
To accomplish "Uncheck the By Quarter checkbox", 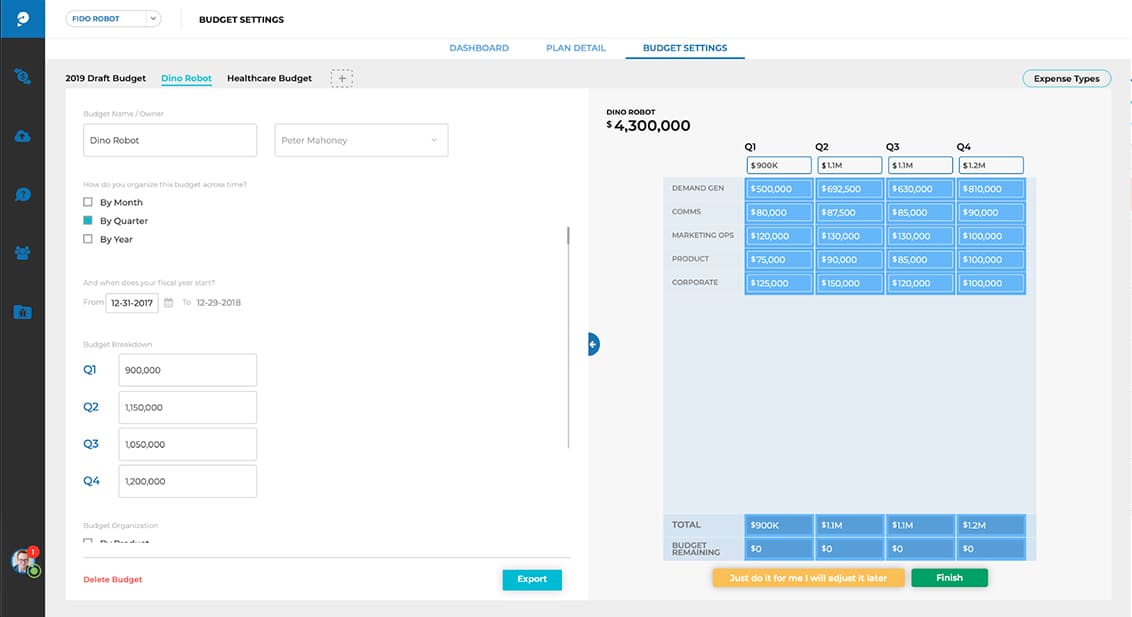I will tap(88, 221).
